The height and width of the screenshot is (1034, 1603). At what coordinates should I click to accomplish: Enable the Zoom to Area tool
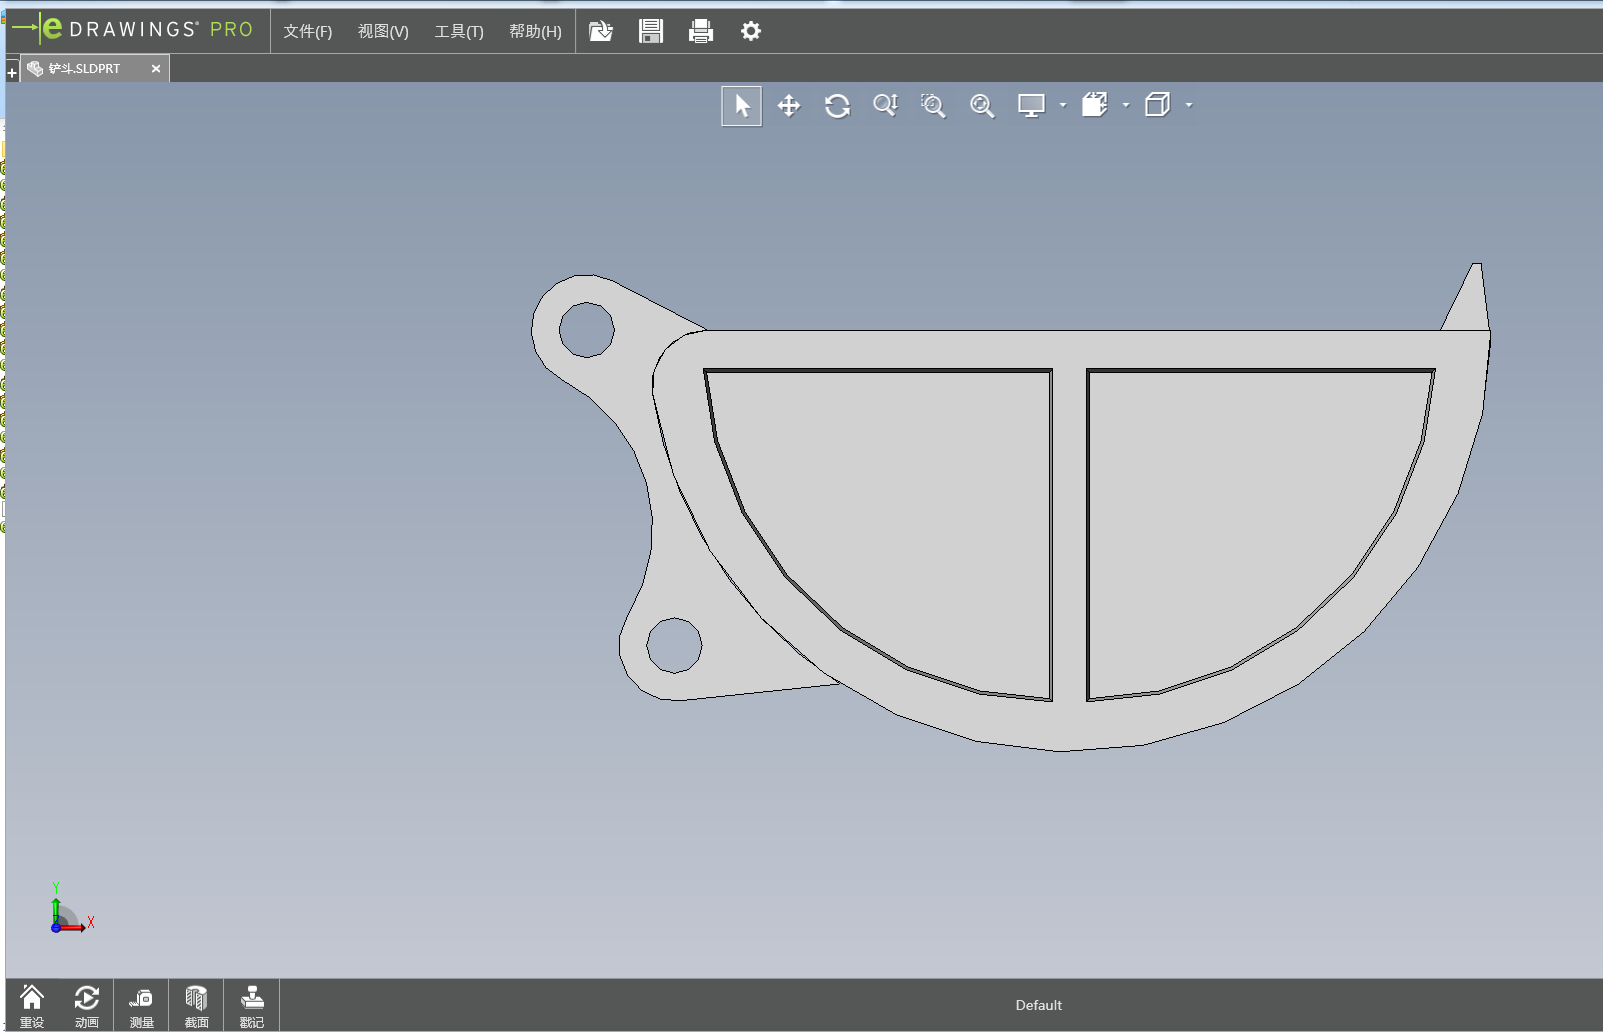[x=933, y=106]
